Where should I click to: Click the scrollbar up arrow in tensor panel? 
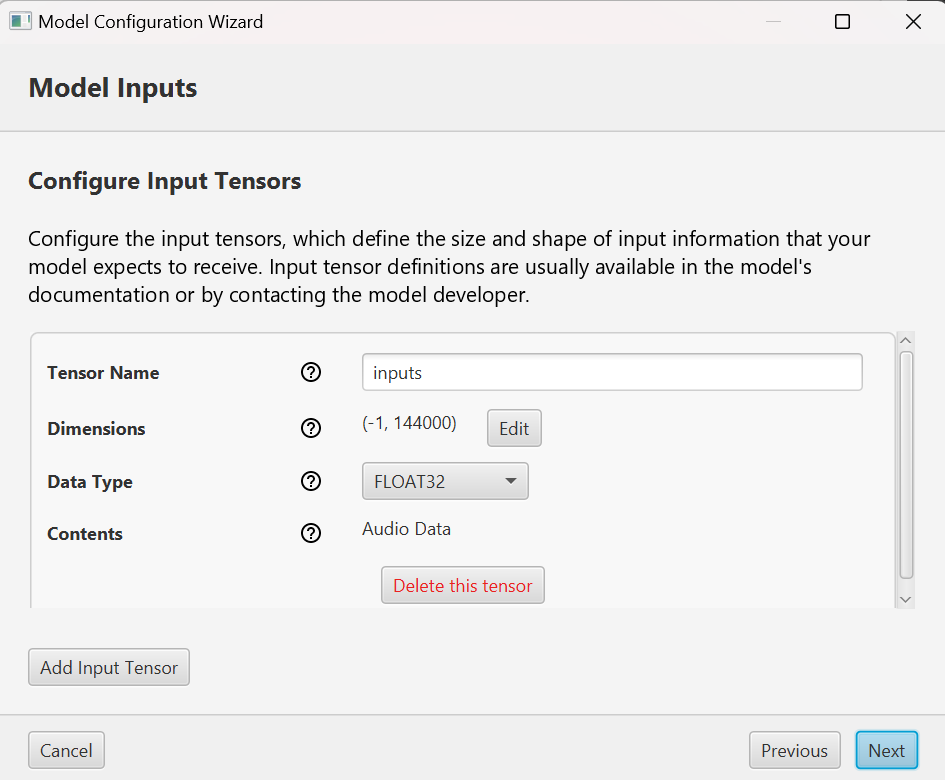tap(906, 341)
